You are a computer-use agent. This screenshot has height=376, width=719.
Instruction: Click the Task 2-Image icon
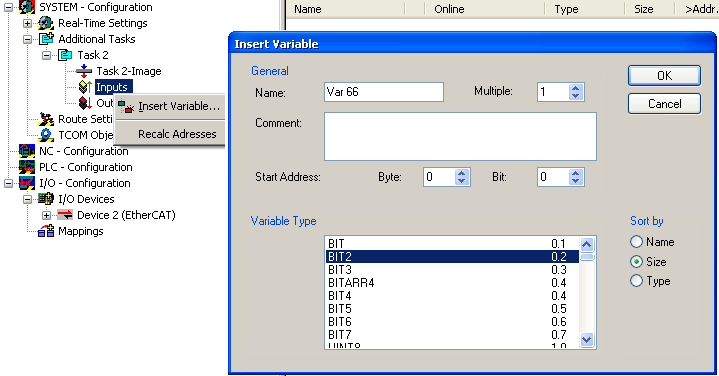84,71
